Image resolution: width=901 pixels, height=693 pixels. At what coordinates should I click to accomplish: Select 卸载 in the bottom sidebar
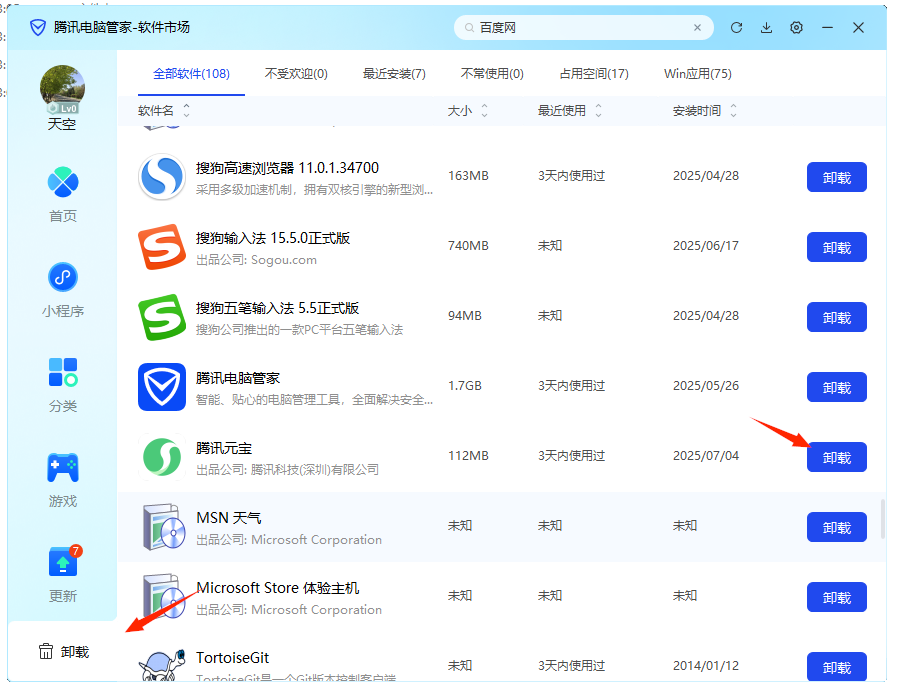click(63, 652)
